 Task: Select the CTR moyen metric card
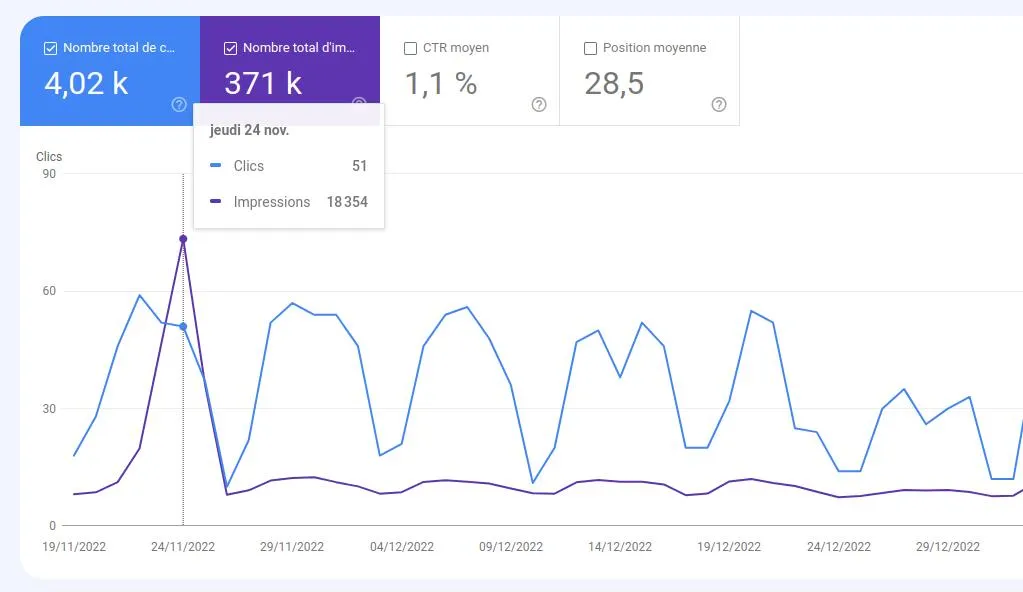(x=470, y=70)
